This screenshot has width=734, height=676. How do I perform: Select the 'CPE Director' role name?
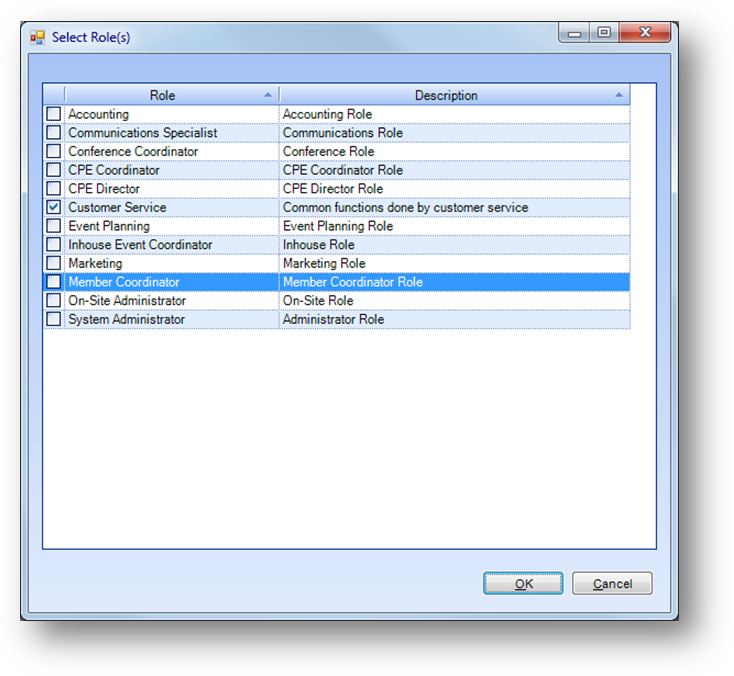pos(104,189)
